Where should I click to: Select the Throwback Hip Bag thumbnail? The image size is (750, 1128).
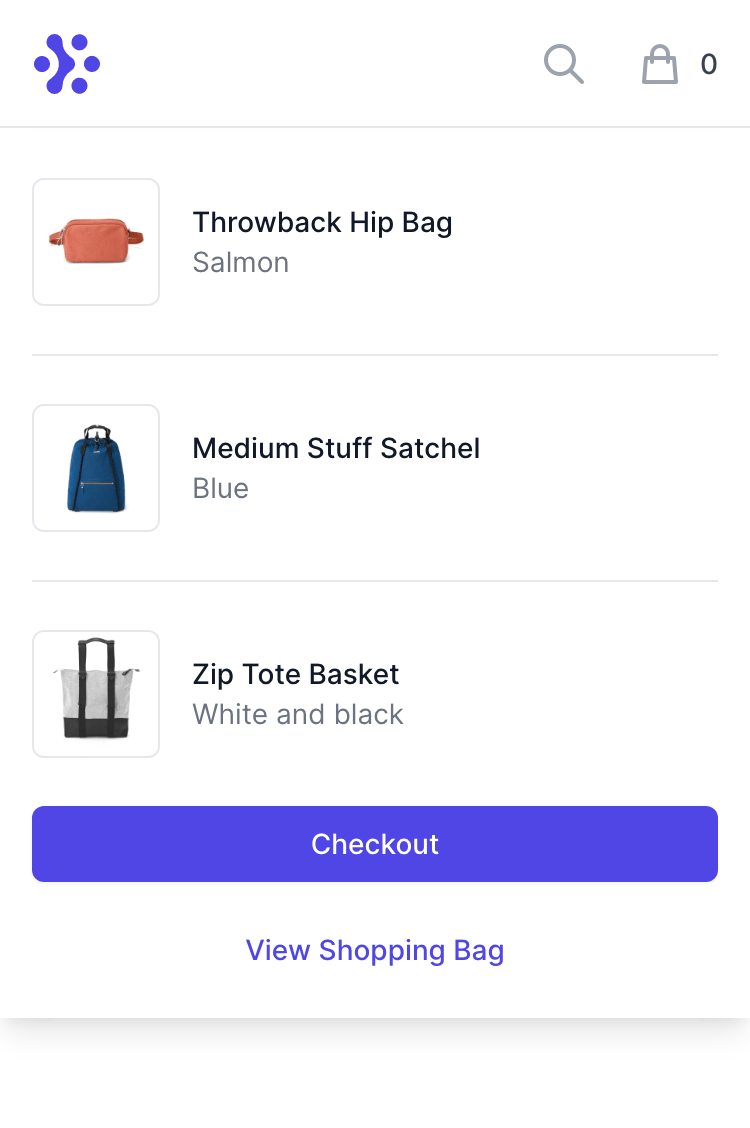click(x=96, y=242)
